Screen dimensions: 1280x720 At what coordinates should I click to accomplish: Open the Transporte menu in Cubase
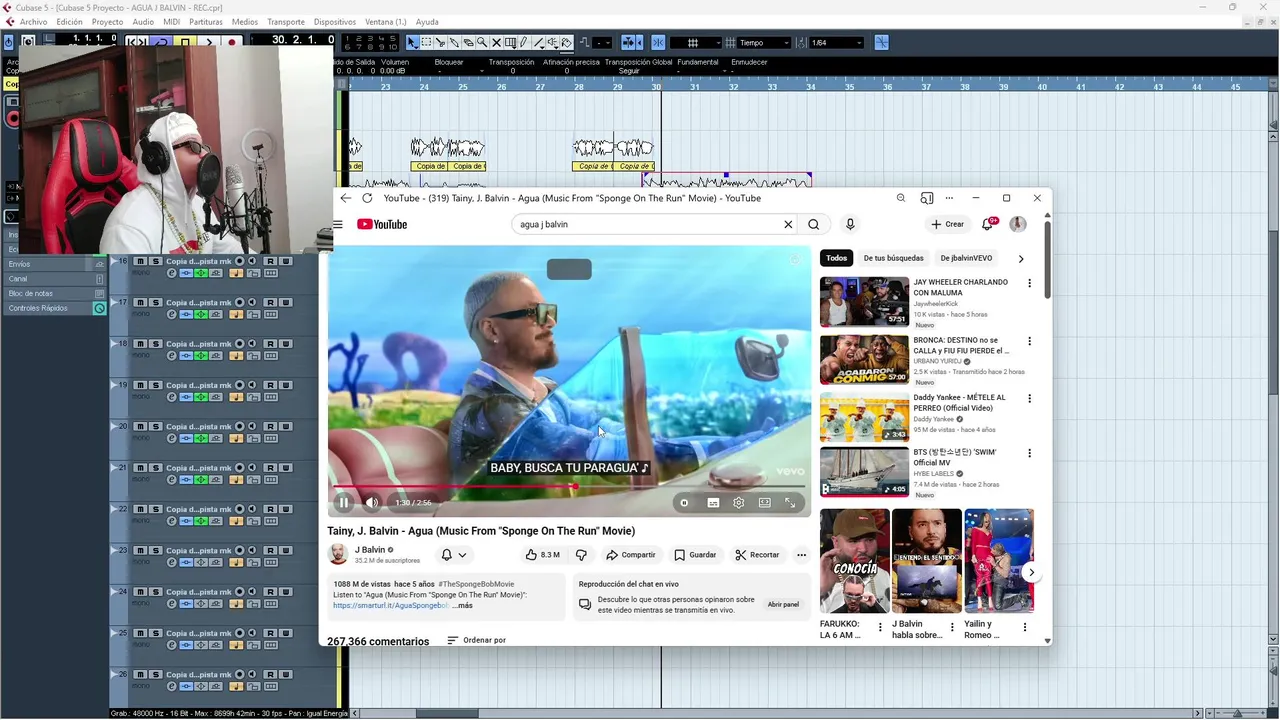click(x=286, y=22)
